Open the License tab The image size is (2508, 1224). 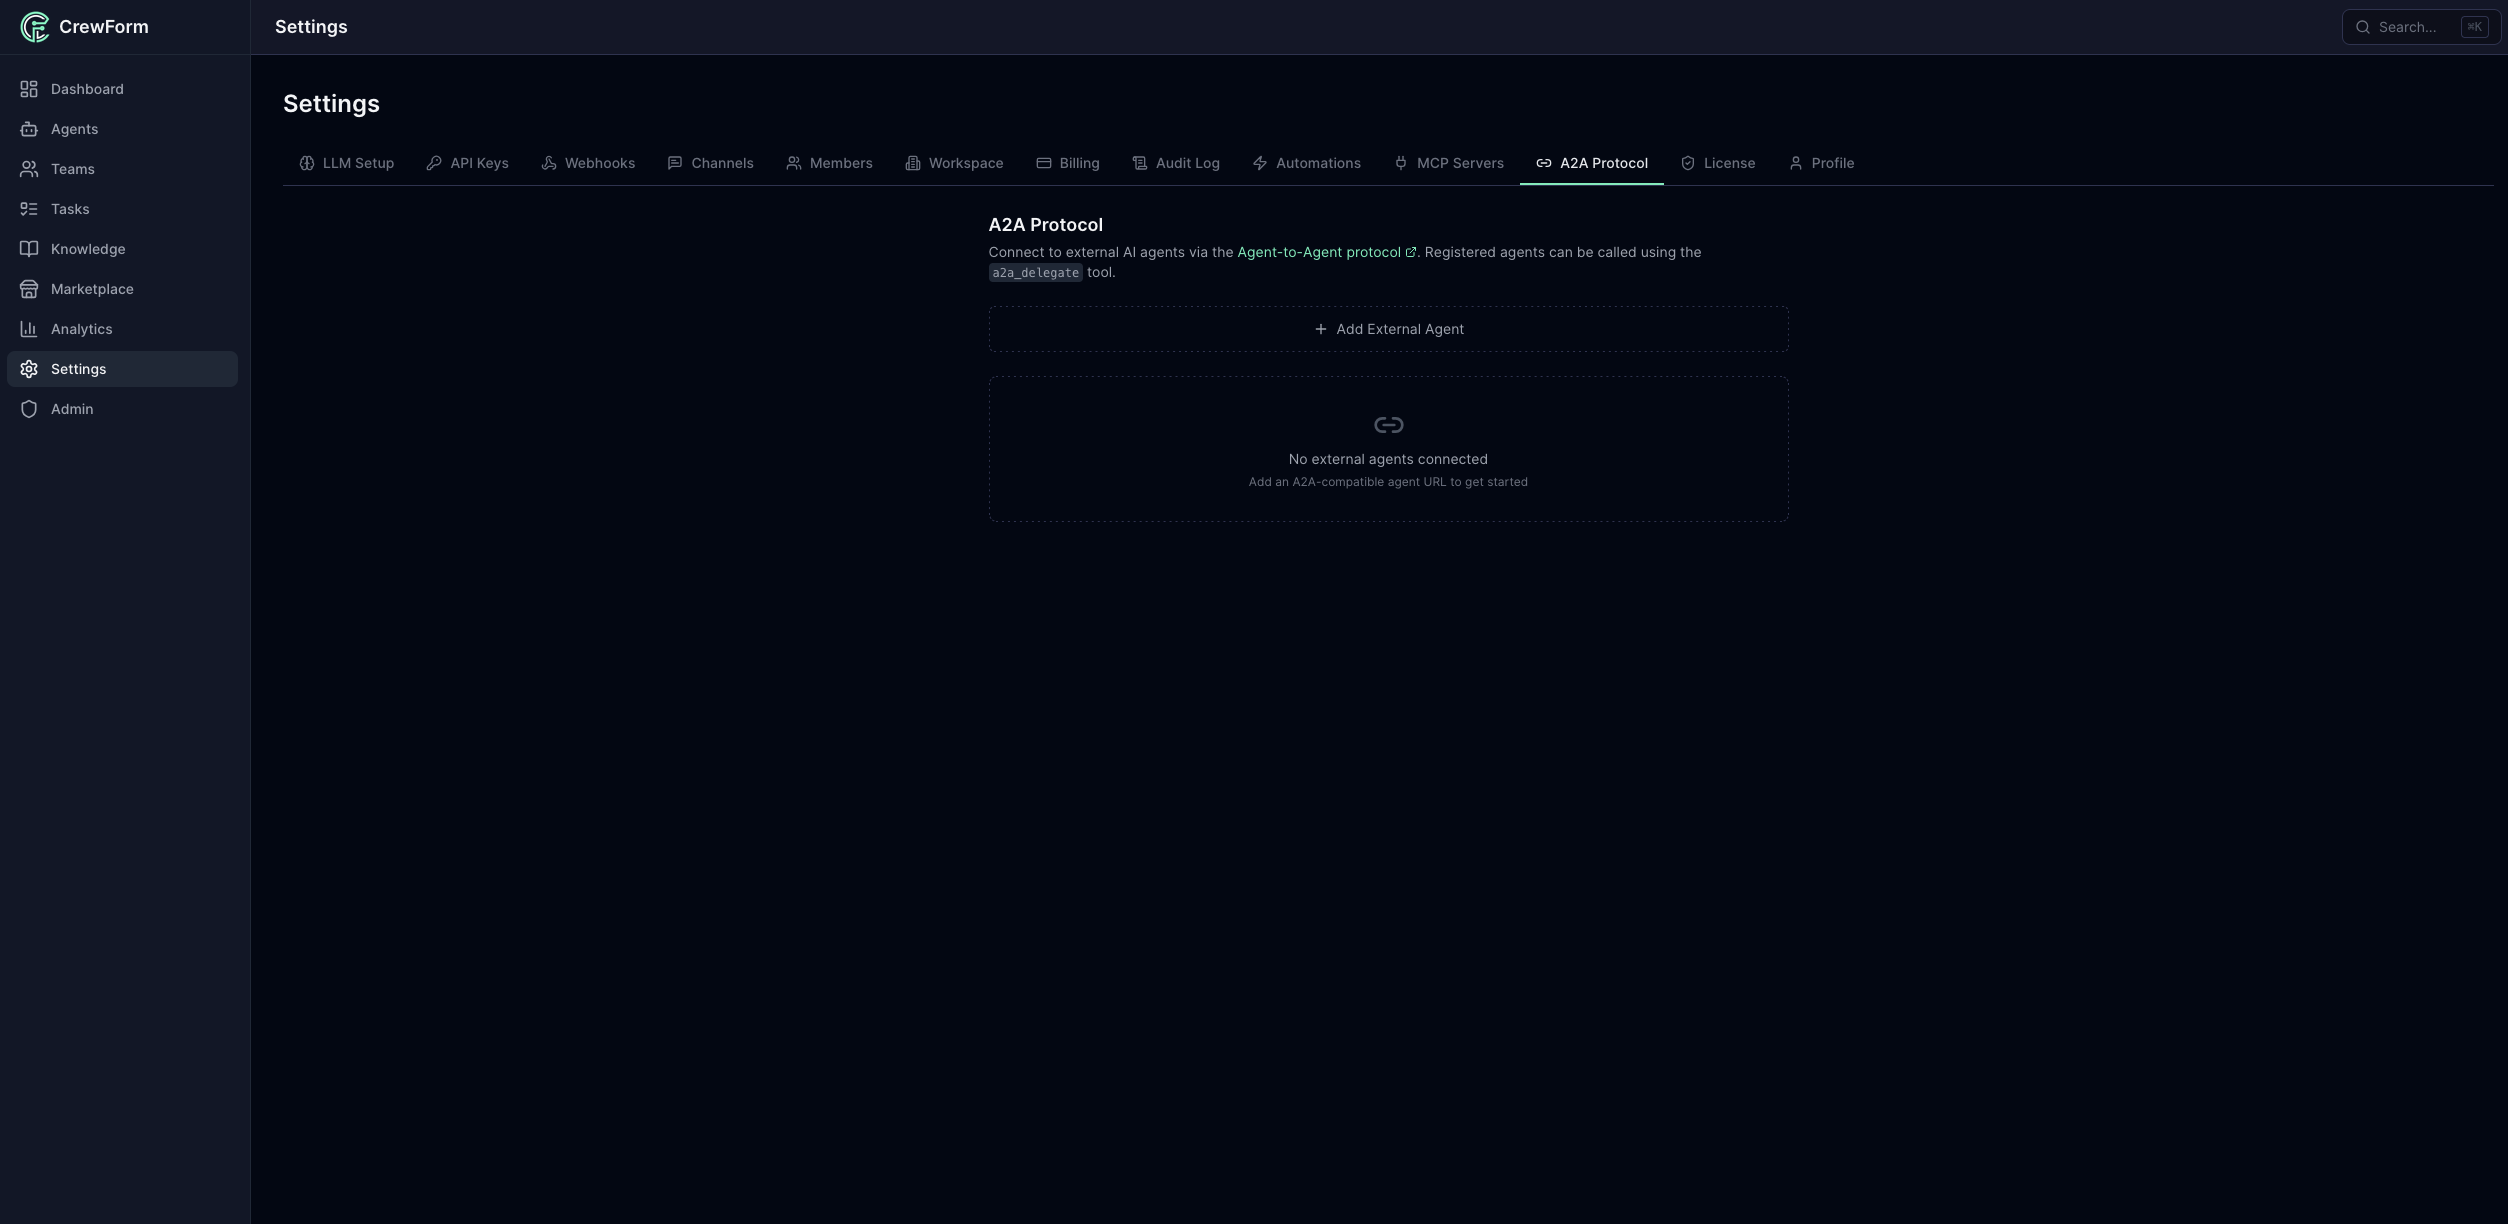1717,163
